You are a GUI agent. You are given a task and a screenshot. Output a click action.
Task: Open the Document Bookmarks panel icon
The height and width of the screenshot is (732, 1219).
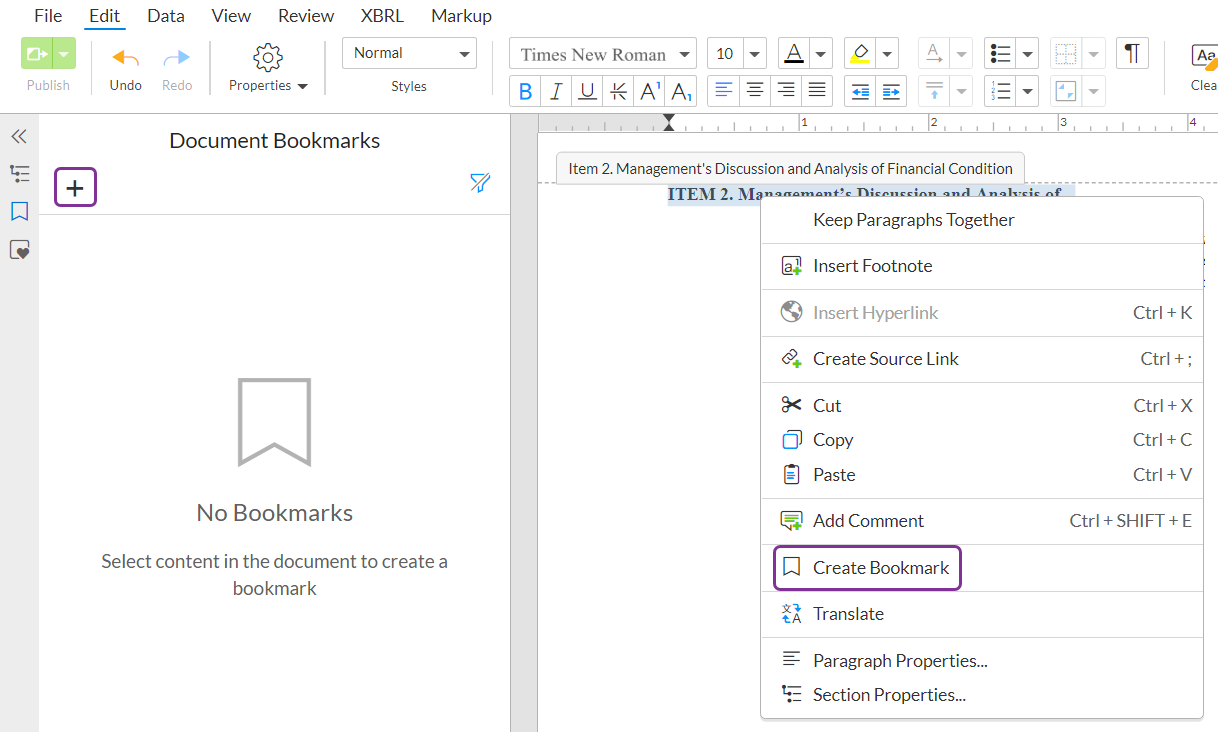pos(20,211)
